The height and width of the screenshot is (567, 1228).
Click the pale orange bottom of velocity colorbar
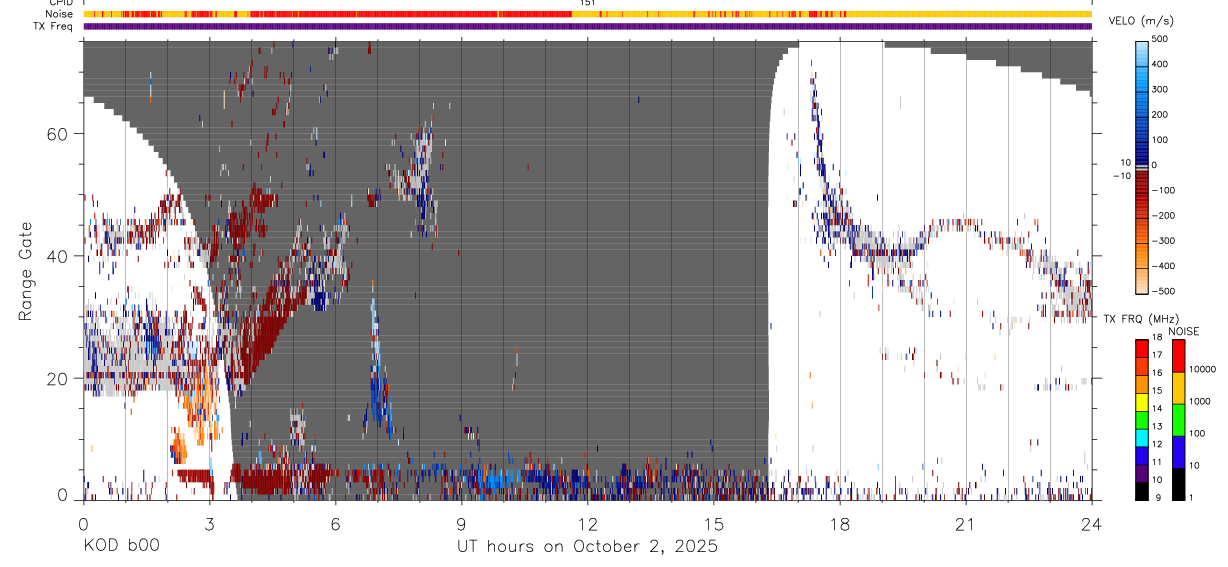point(1142,283)
